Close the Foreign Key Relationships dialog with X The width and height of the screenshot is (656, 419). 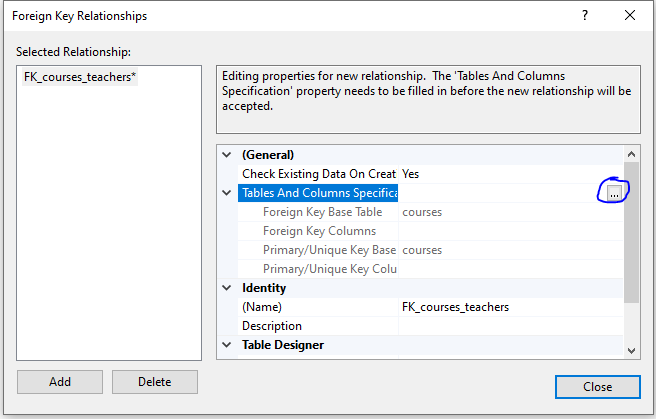tap(629, 16)
